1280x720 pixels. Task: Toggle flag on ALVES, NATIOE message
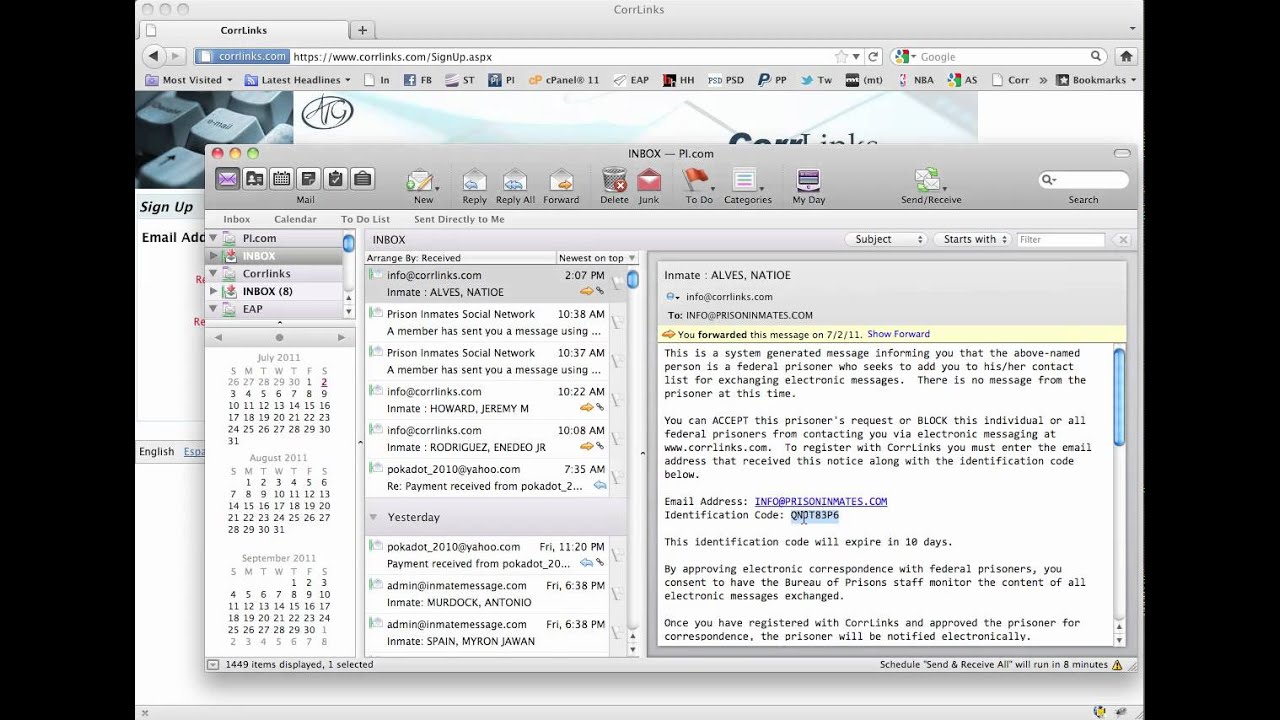[x=617, y=283]
